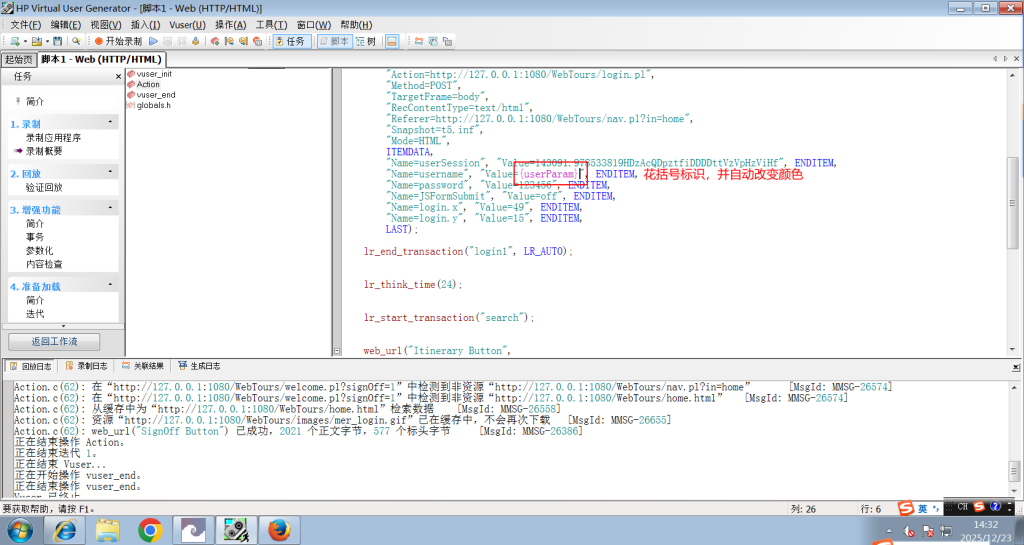
Task: Collapse the 1. 录制 section
Action: (109, 123)
